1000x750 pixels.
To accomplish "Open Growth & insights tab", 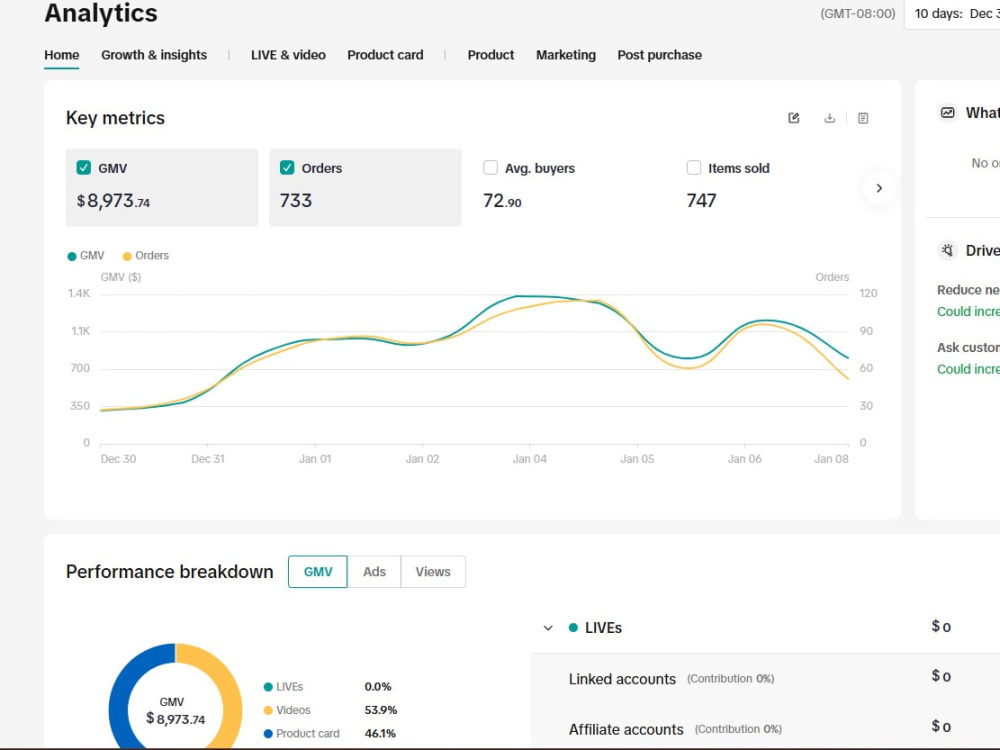I will [x=154, y=55].
